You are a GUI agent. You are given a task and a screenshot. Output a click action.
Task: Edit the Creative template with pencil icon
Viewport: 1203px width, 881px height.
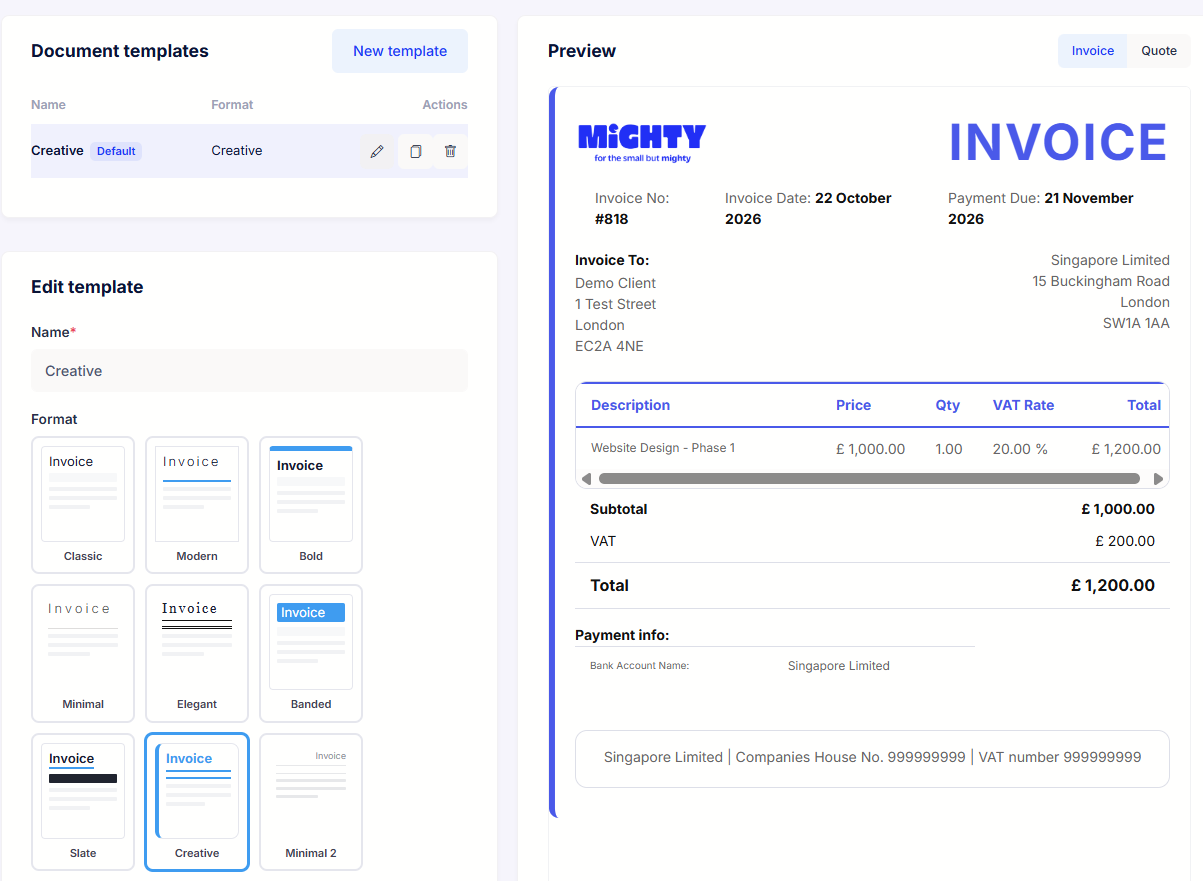click(377, 151)
